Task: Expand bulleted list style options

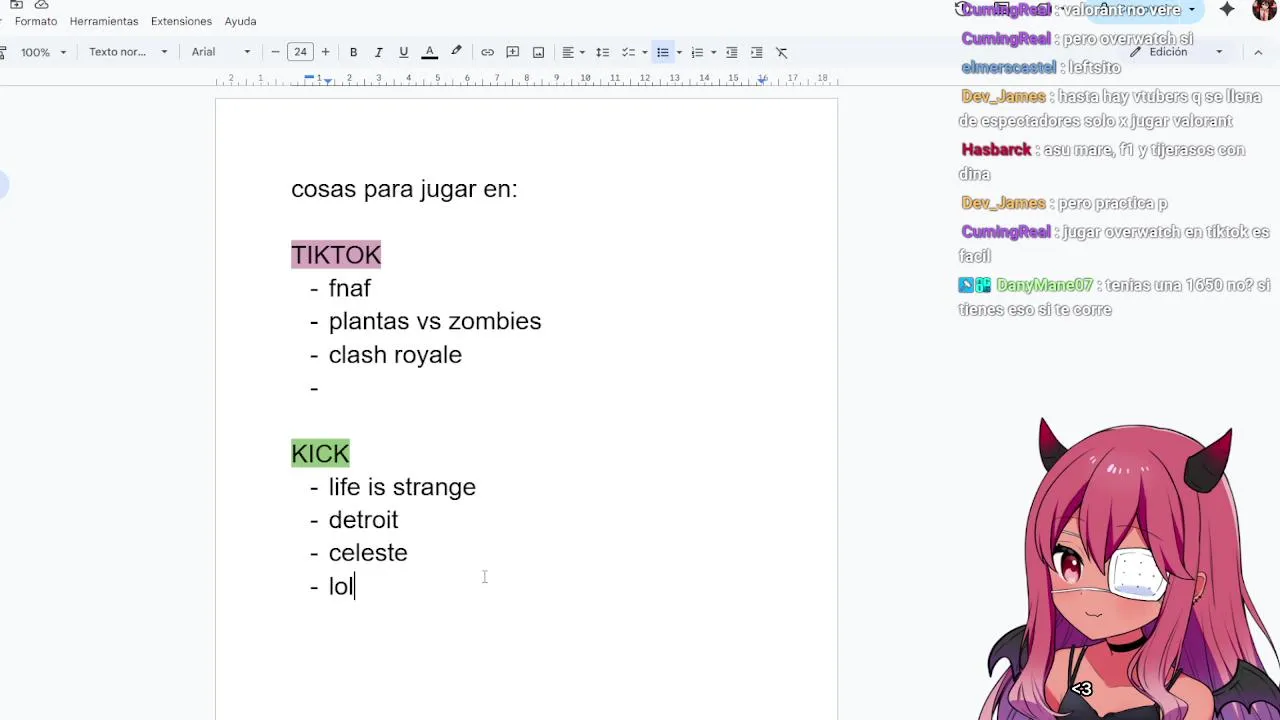Action: [x=679, y=52]
